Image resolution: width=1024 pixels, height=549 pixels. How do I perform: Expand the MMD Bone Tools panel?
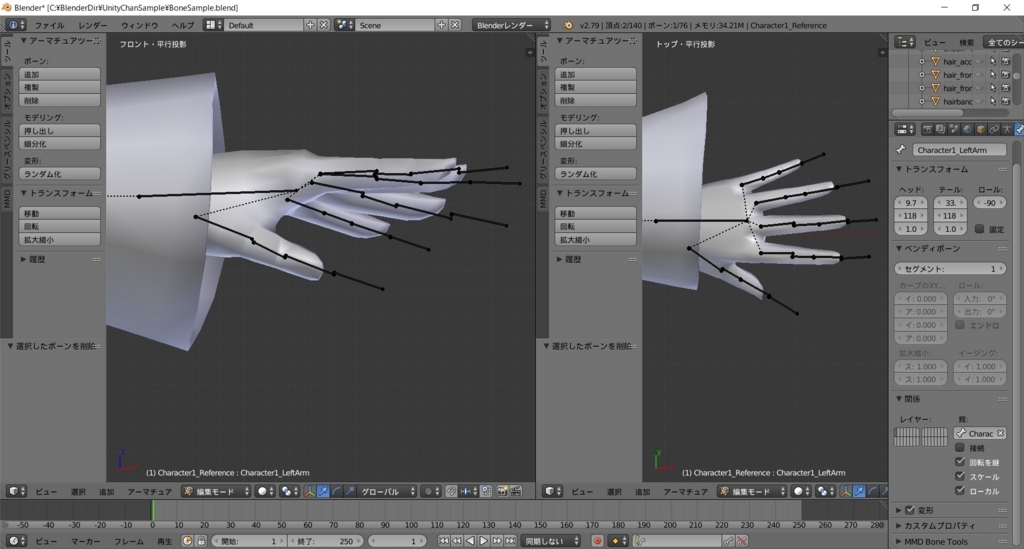pos(935,541)
